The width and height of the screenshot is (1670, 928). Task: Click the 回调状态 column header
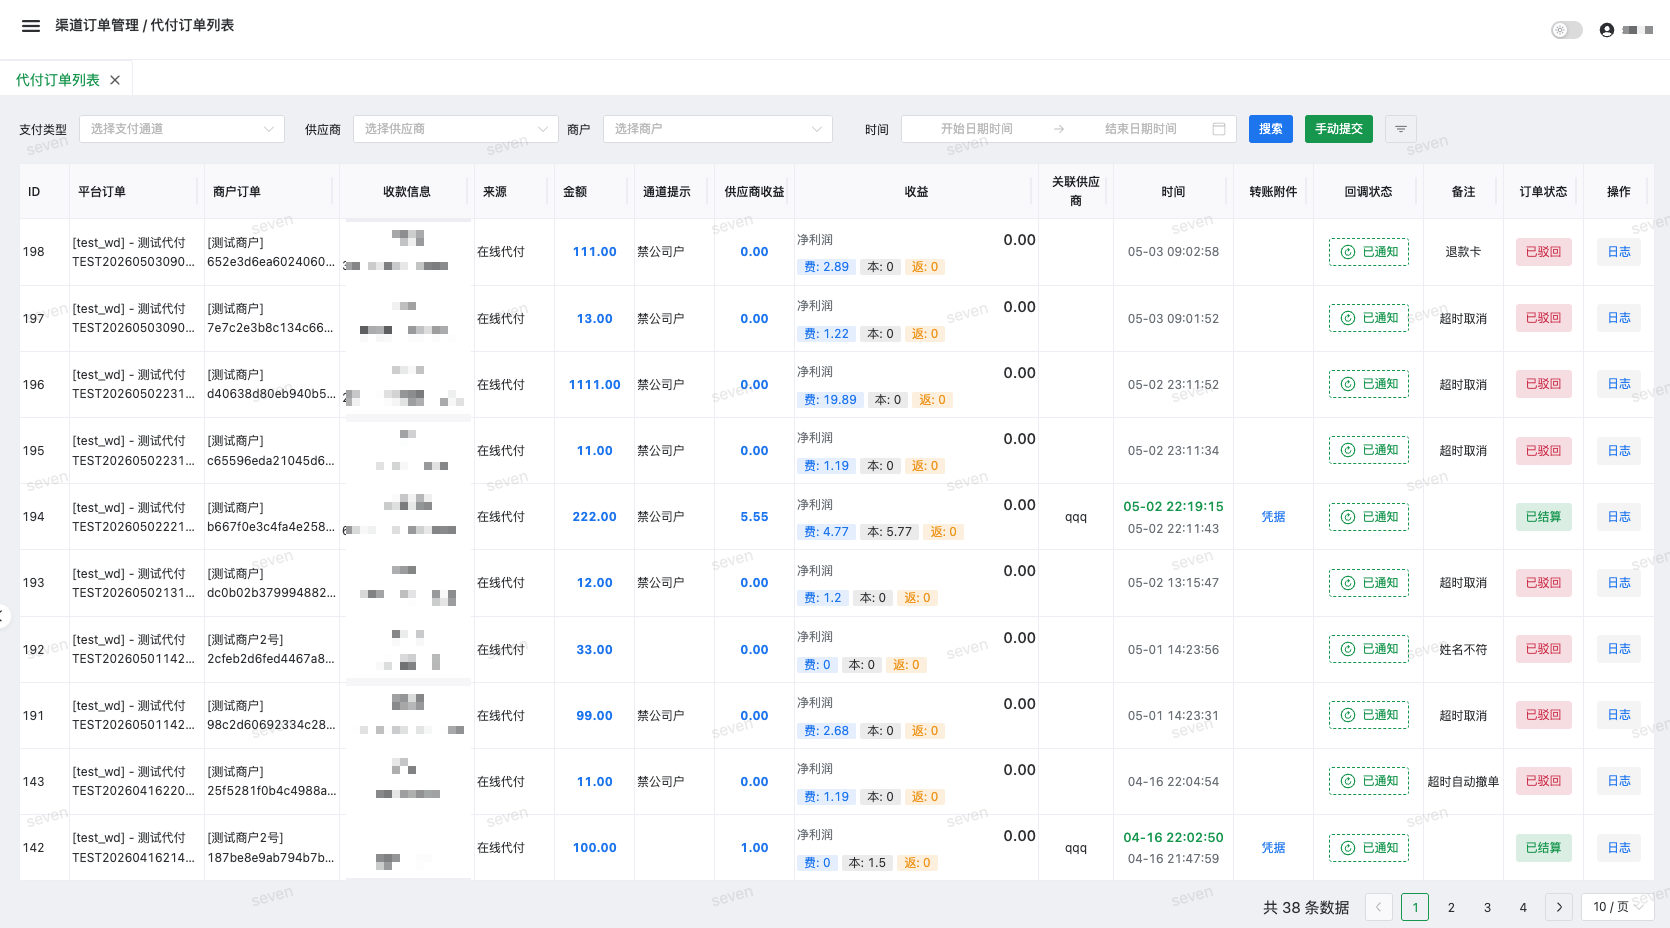1368,192
